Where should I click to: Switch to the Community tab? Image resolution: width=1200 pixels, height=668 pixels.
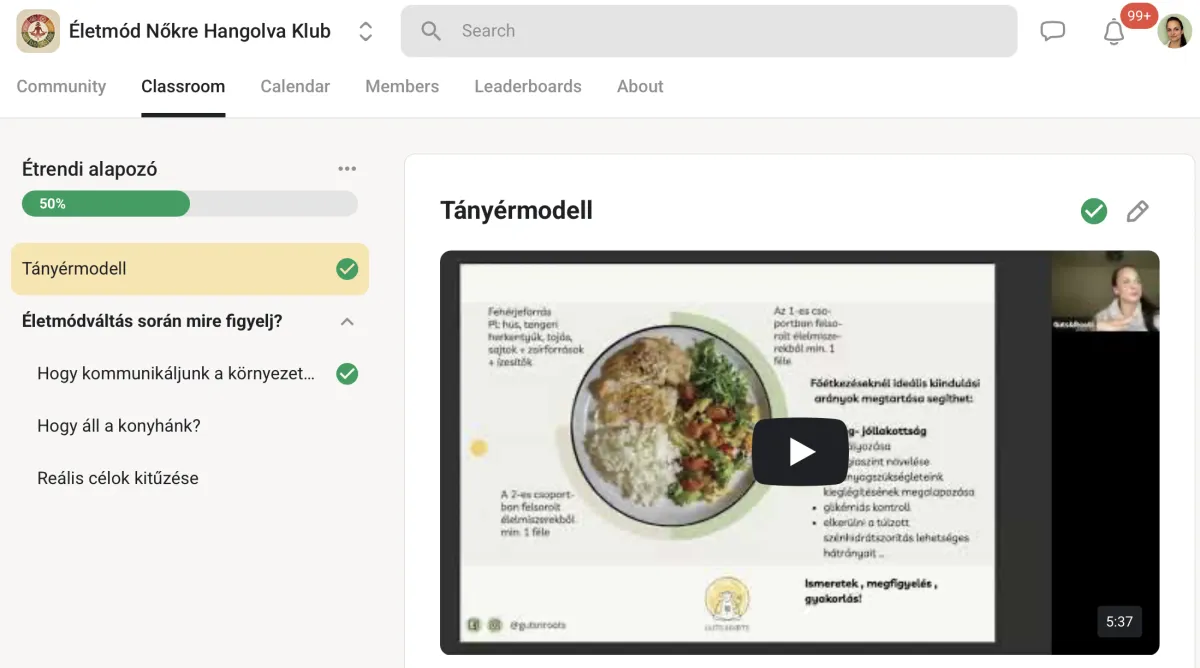61,86
